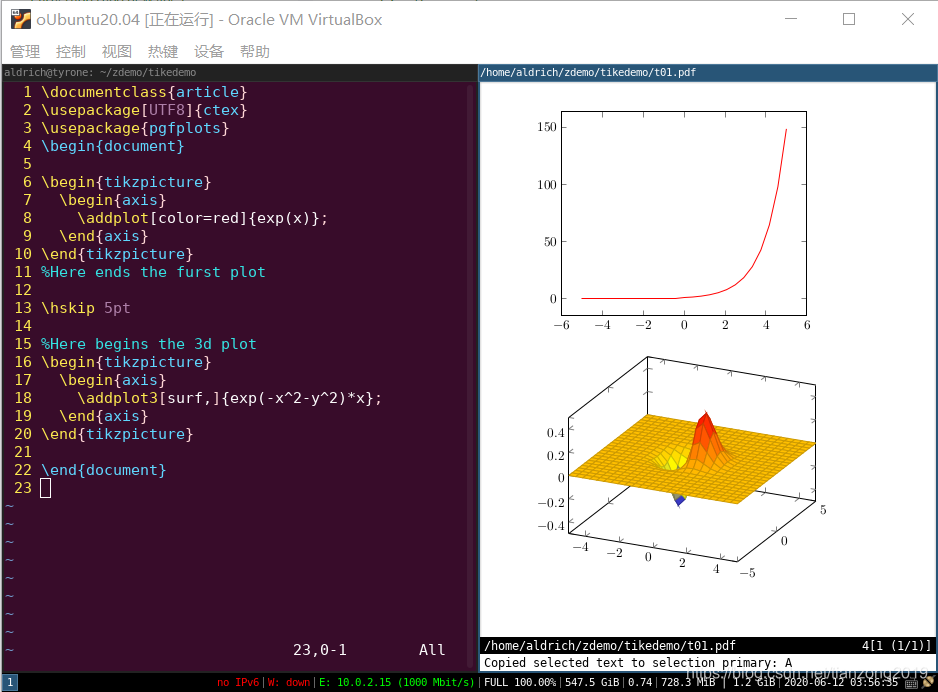Click the \end{tikzpicture} on line 20

[x=117, y=434]
